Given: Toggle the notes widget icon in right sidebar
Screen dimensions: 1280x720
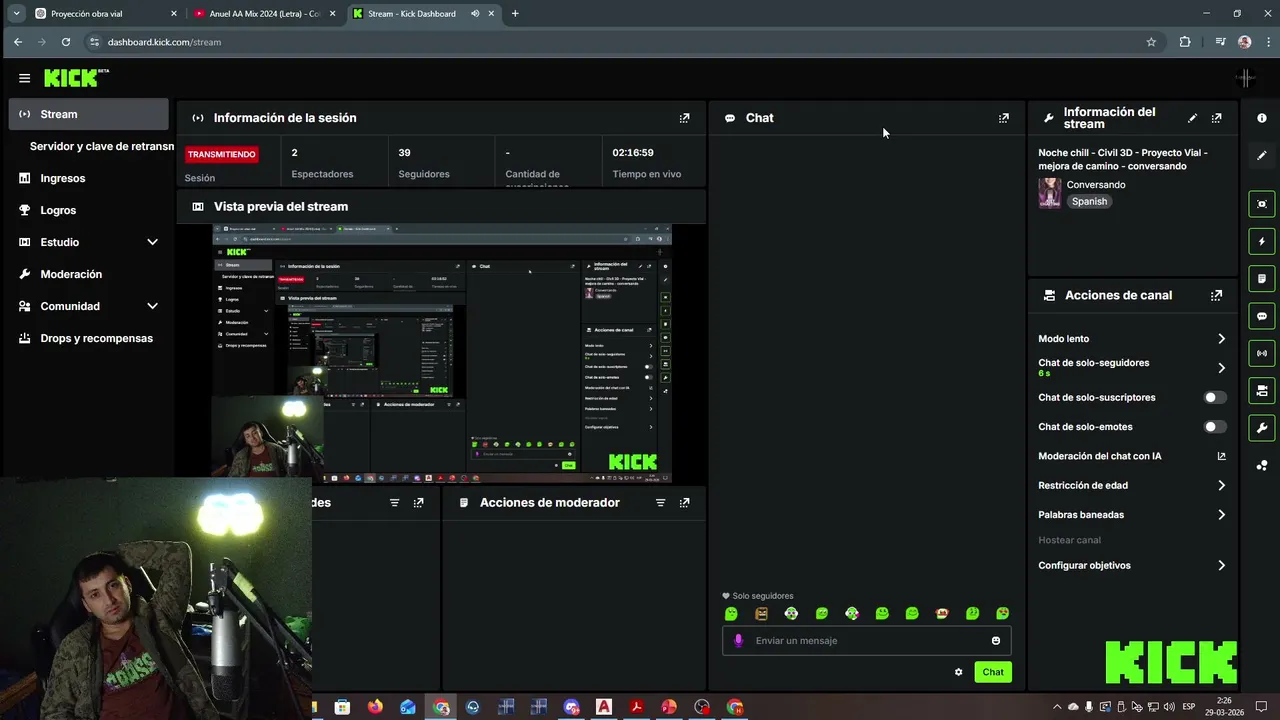Looking at the screenshot, I should [x=1262, y=278].
